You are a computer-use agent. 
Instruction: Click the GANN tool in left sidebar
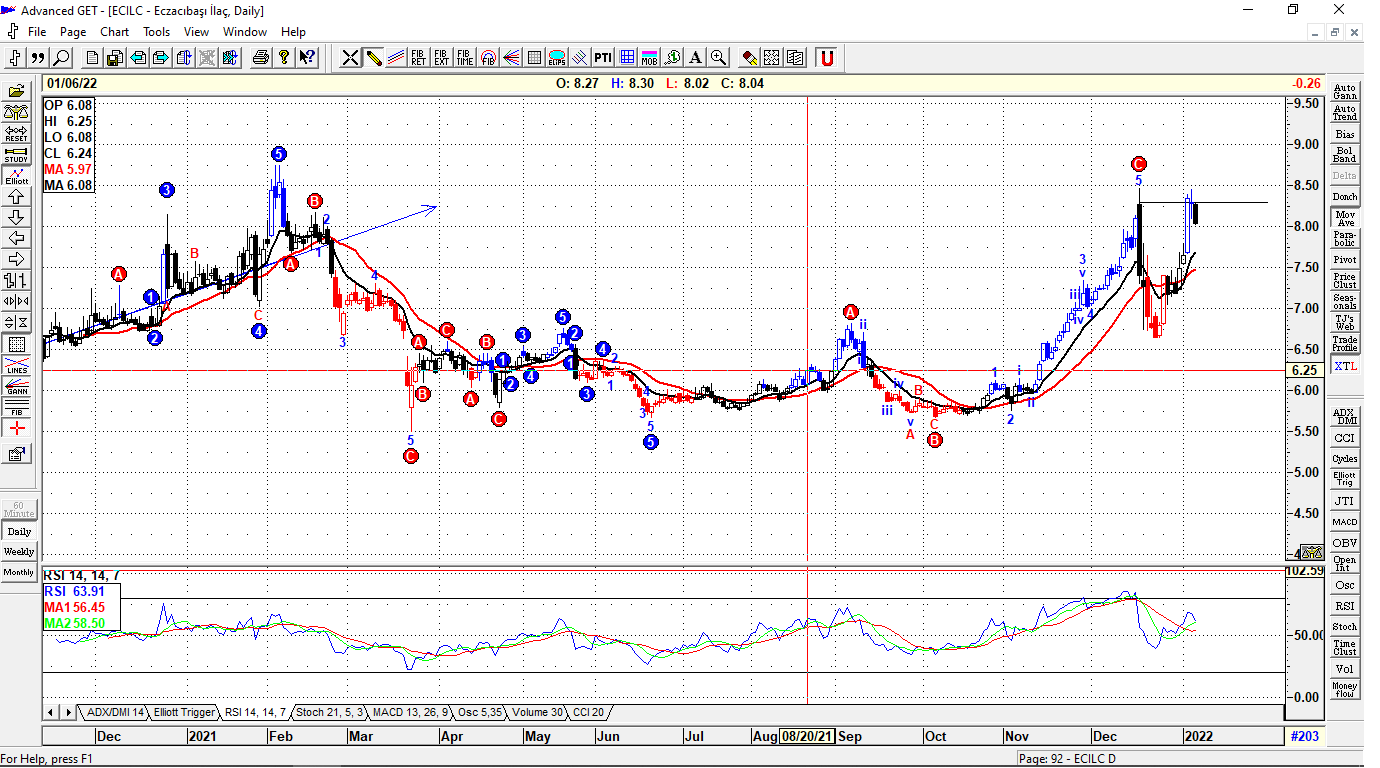pos(17,388)
